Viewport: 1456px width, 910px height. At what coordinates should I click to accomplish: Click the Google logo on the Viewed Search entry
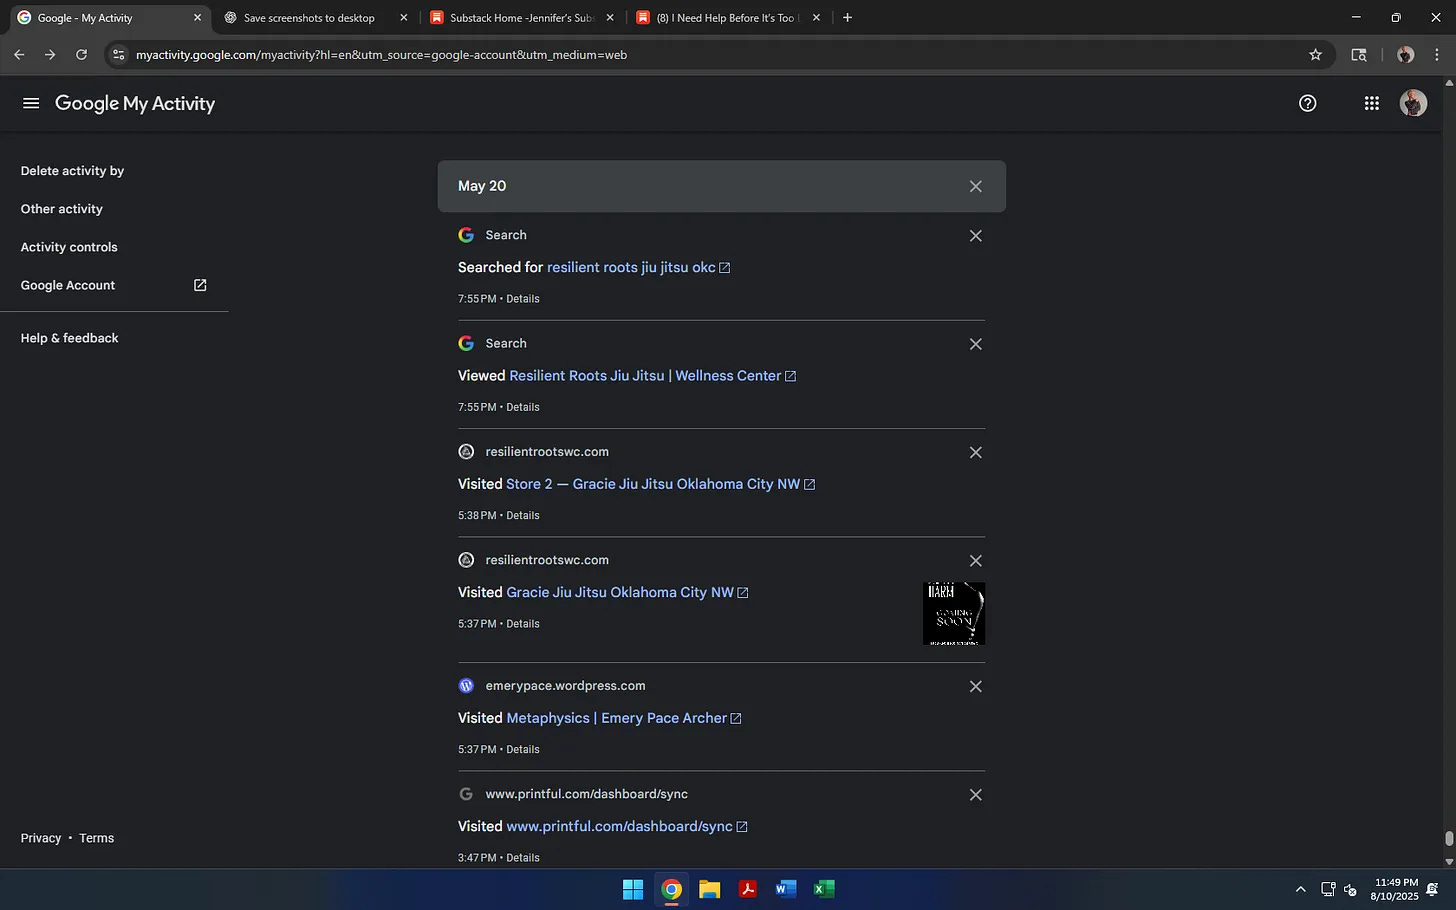(x=466, y=343)
